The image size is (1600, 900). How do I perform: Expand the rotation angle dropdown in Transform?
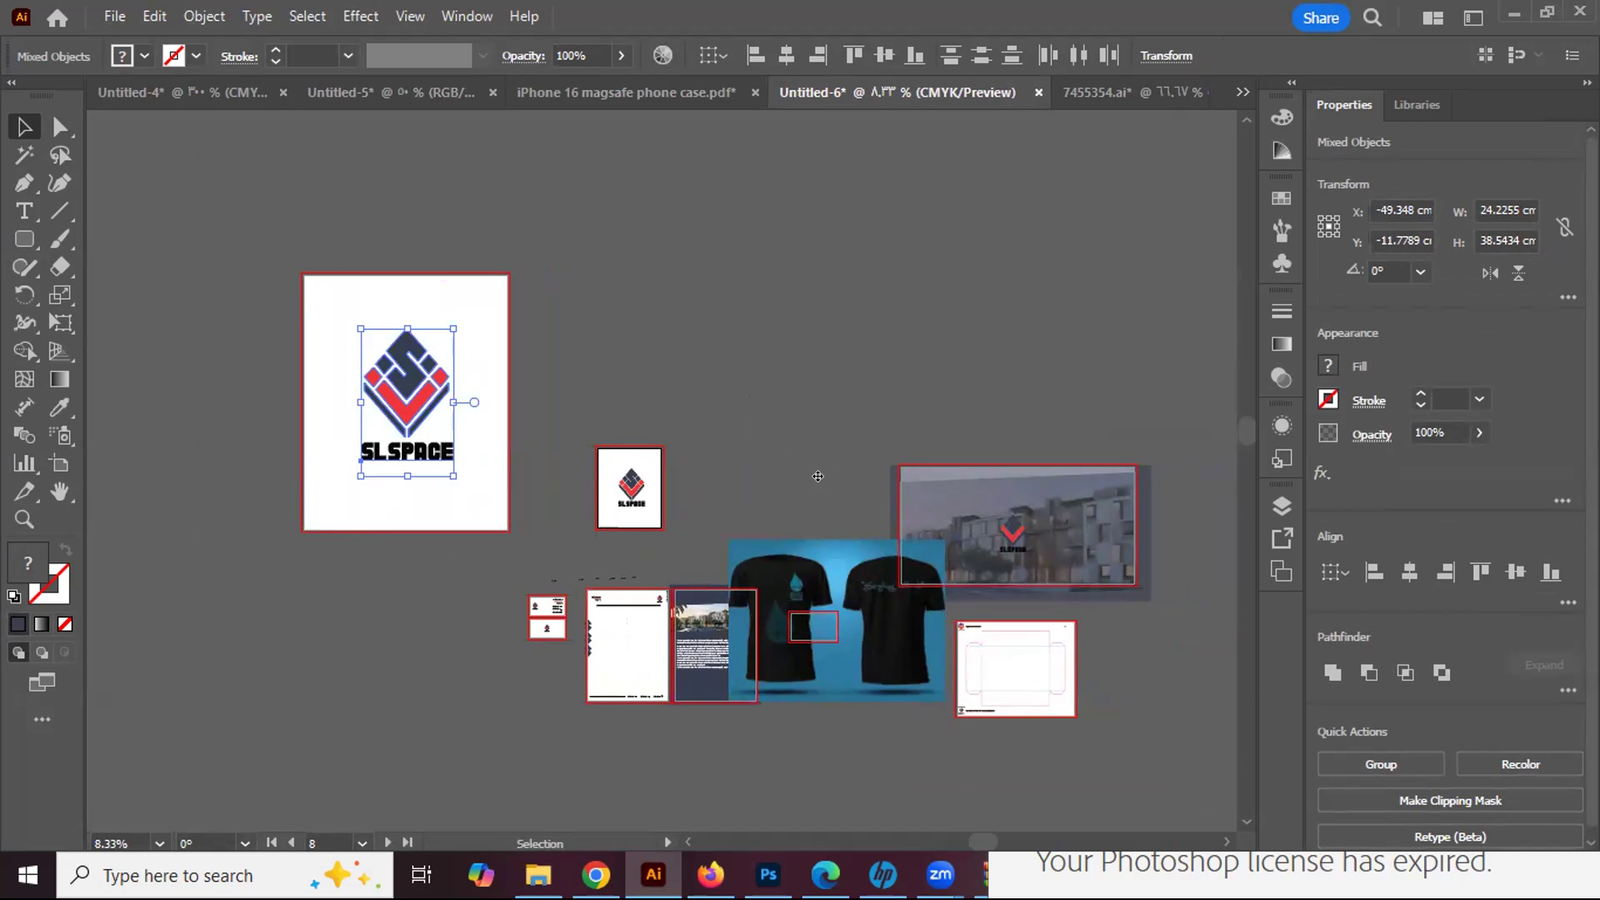(1420, 271)
